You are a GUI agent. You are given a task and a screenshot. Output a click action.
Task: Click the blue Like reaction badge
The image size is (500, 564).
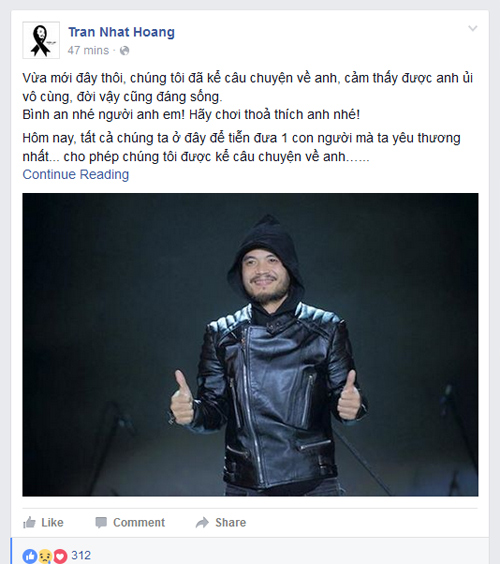(x=29, y=556)
